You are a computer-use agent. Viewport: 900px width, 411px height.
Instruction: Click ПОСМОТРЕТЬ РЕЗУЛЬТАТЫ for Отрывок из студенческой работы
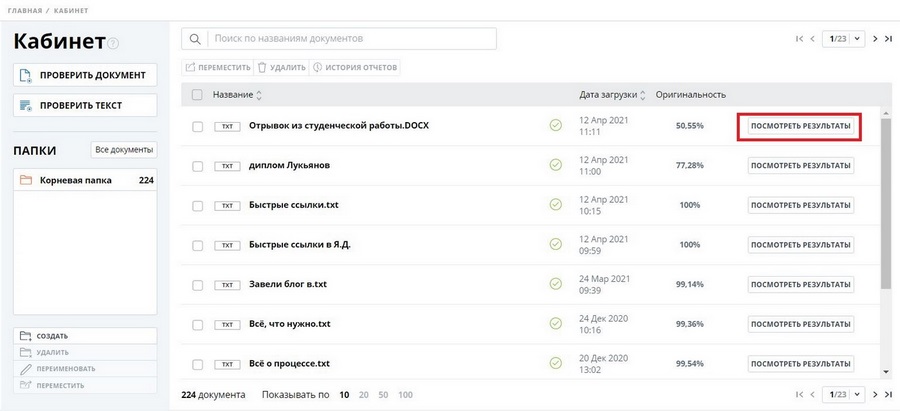point(801,126)
